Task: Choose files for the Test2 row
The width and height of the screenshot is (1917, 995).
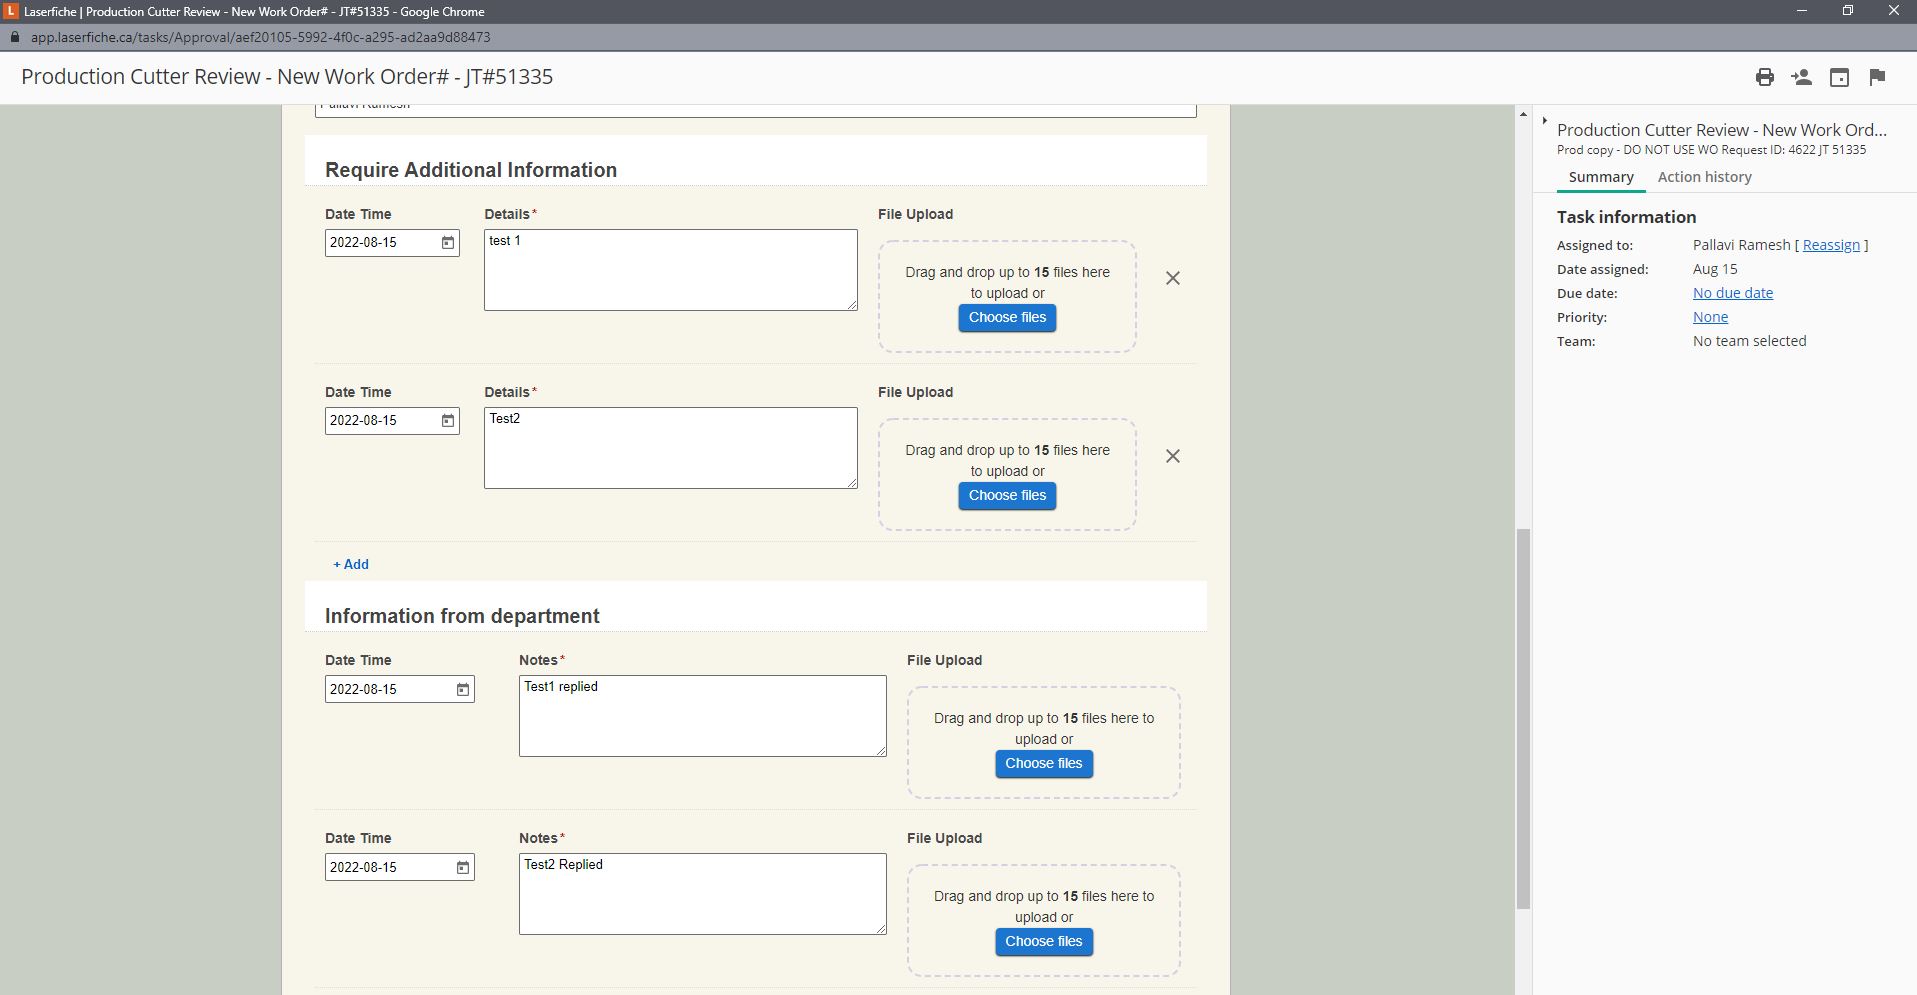Action: point(1007,496)
